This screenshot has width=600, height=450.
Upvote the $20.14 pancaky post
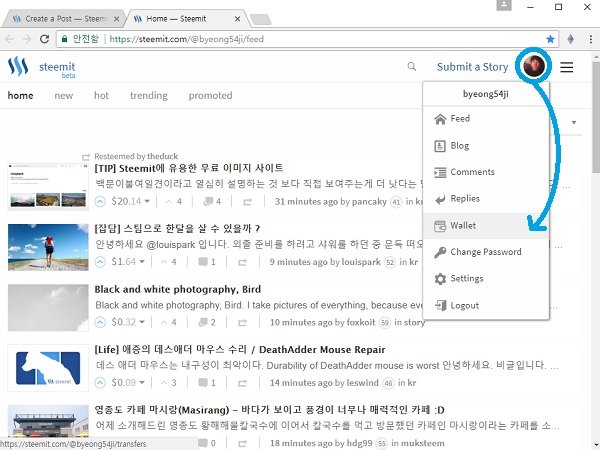point(100,202)
